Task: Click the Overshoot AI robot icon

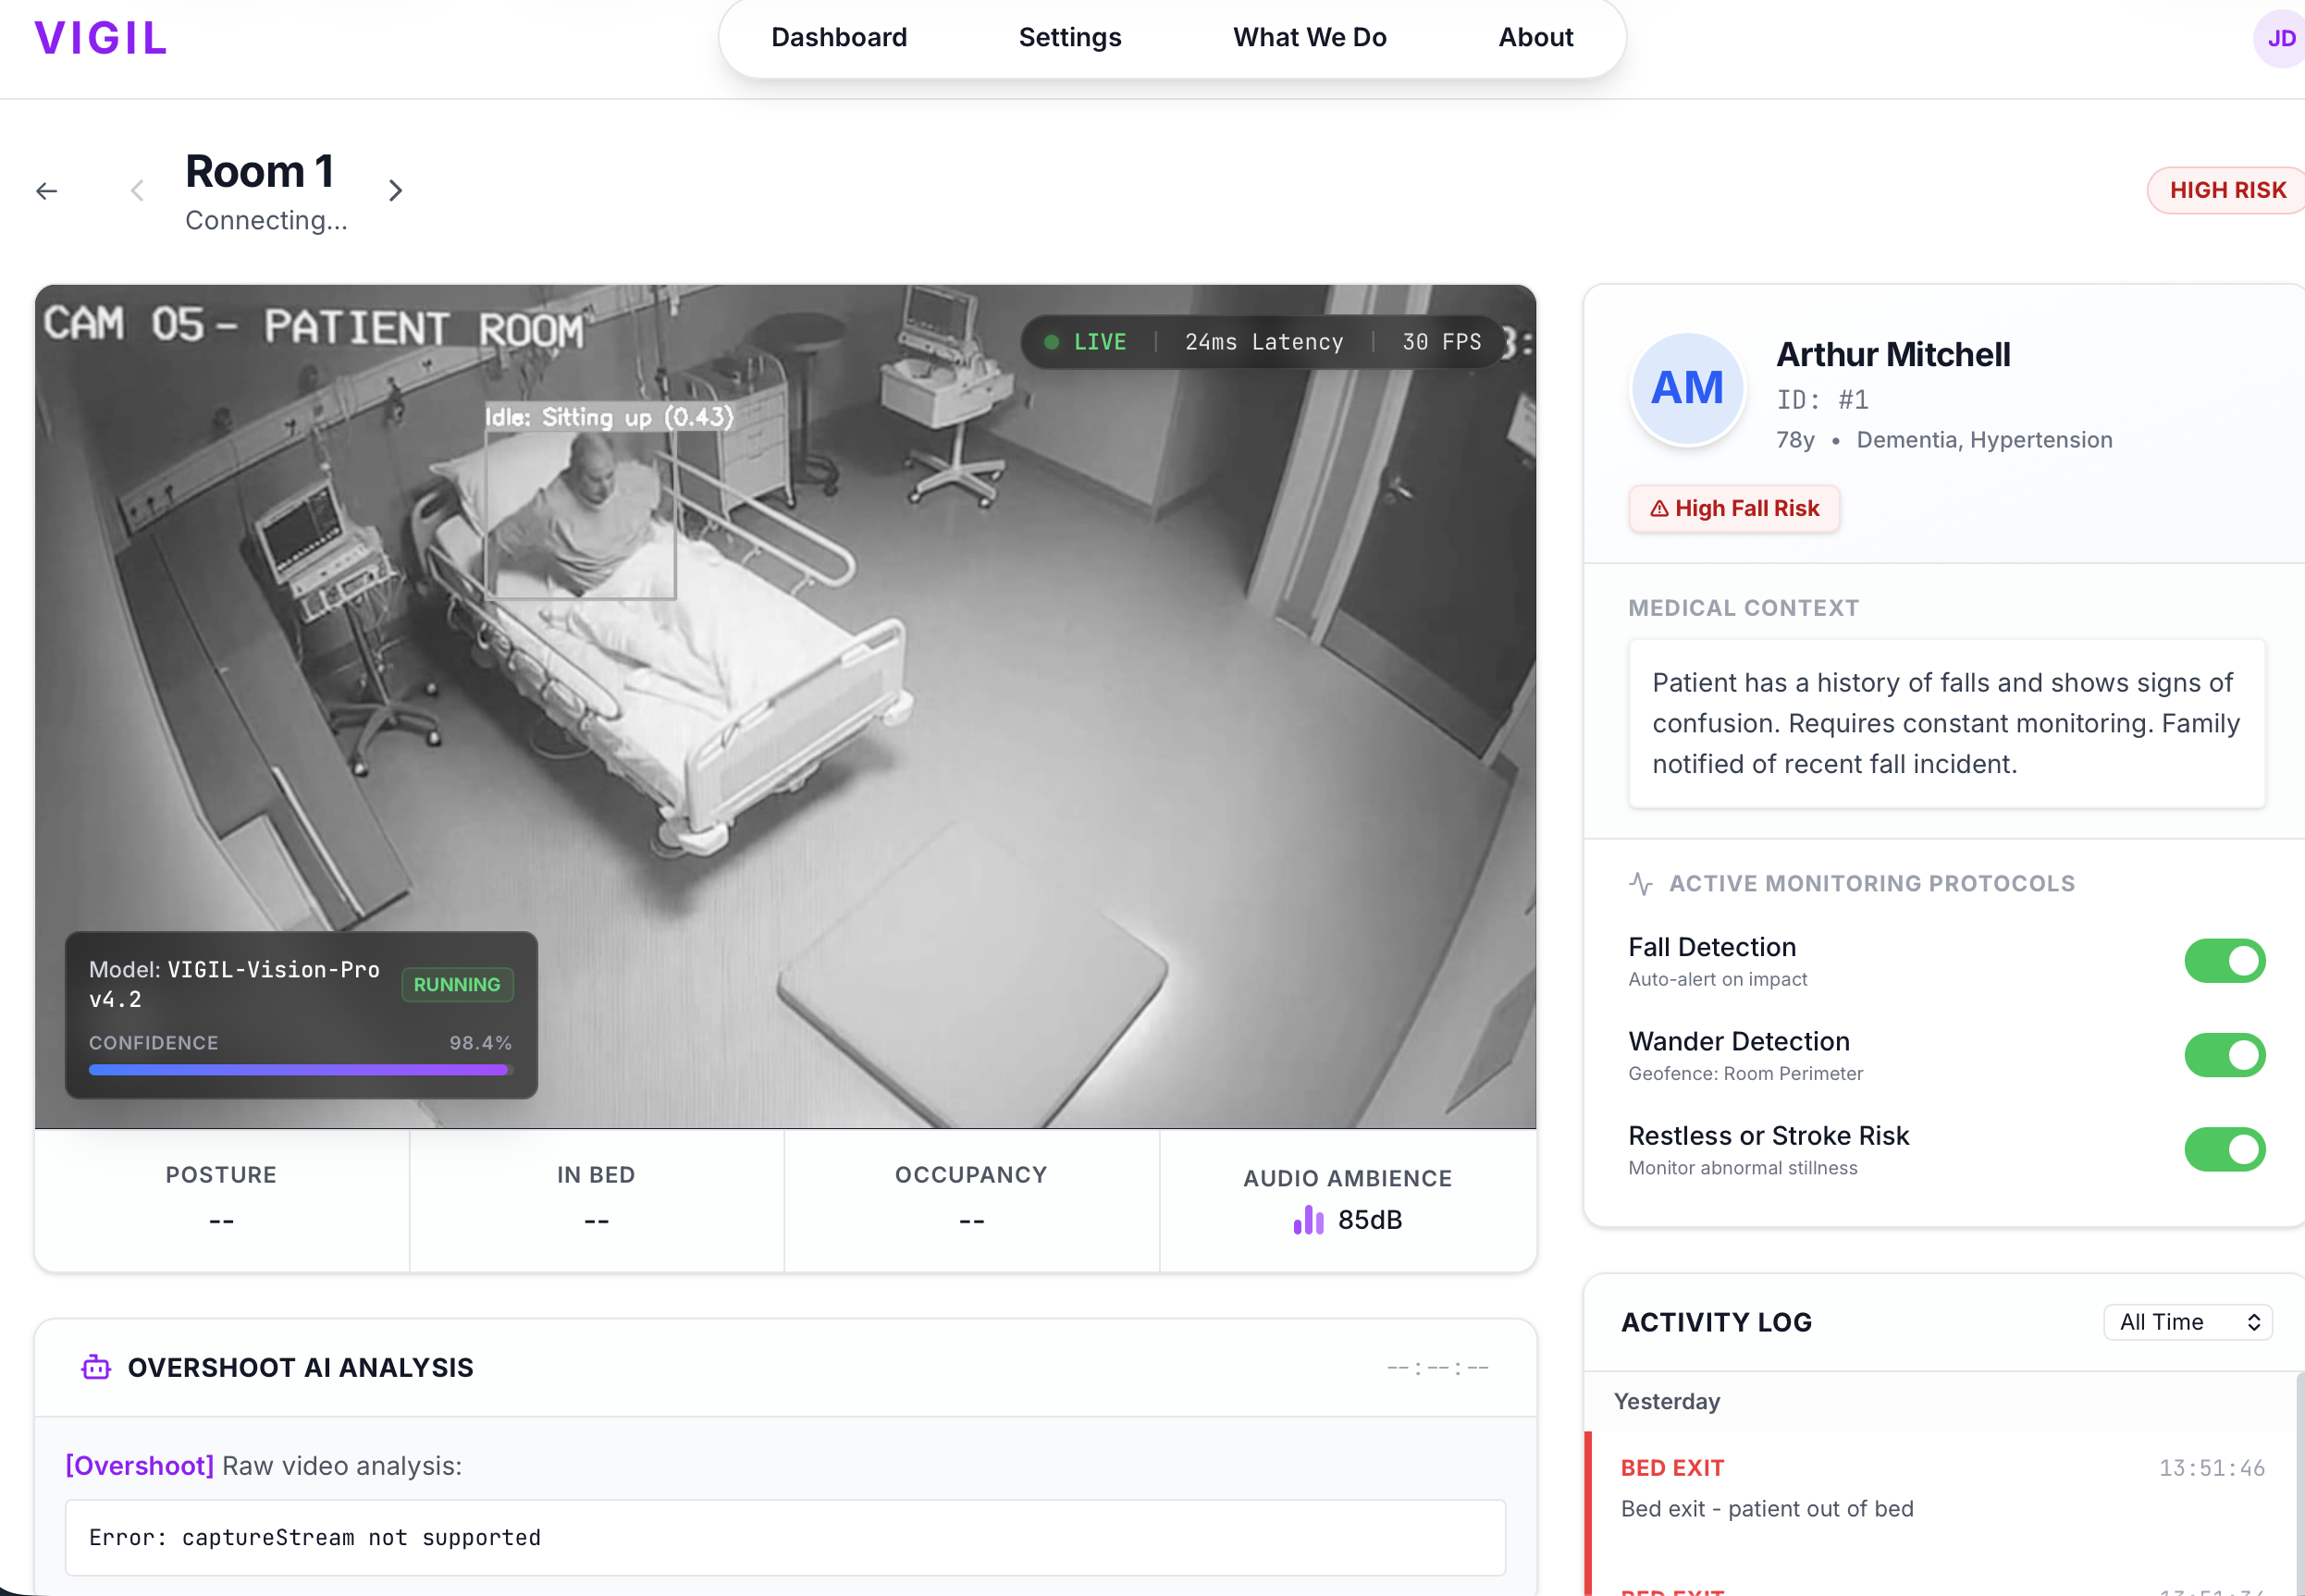Action: [x=96, y=1367]
